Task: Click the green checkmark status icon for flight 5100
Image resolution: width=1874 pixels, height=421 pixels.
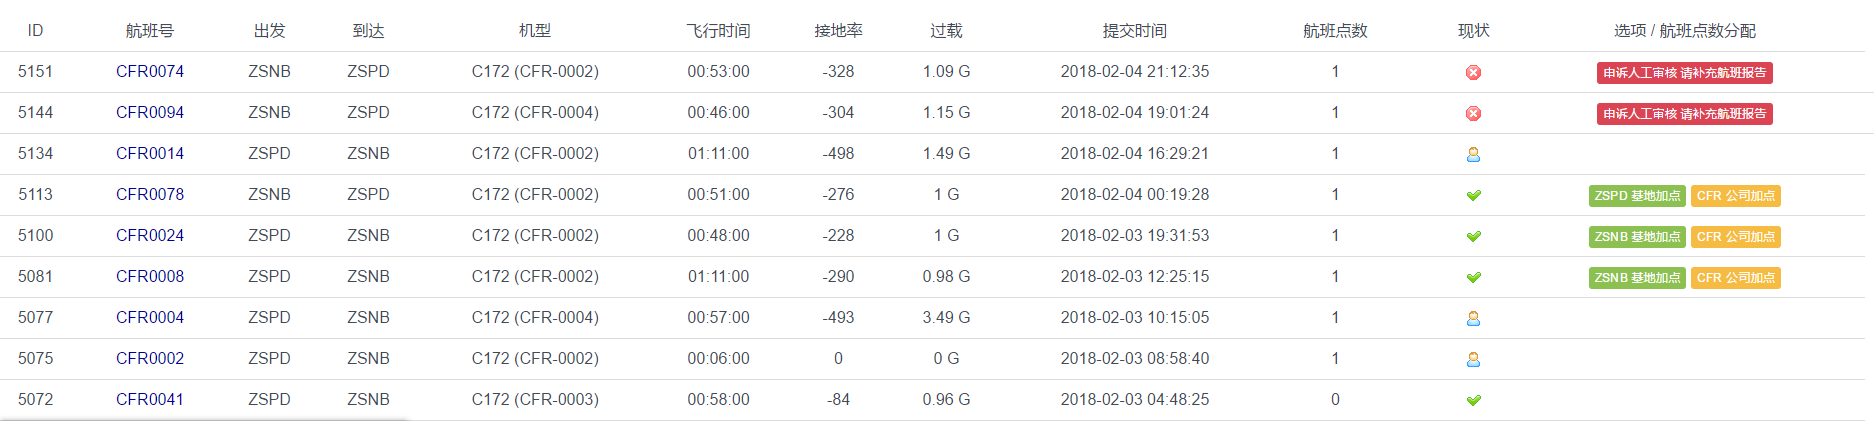Action: [x=1473, y=236]
